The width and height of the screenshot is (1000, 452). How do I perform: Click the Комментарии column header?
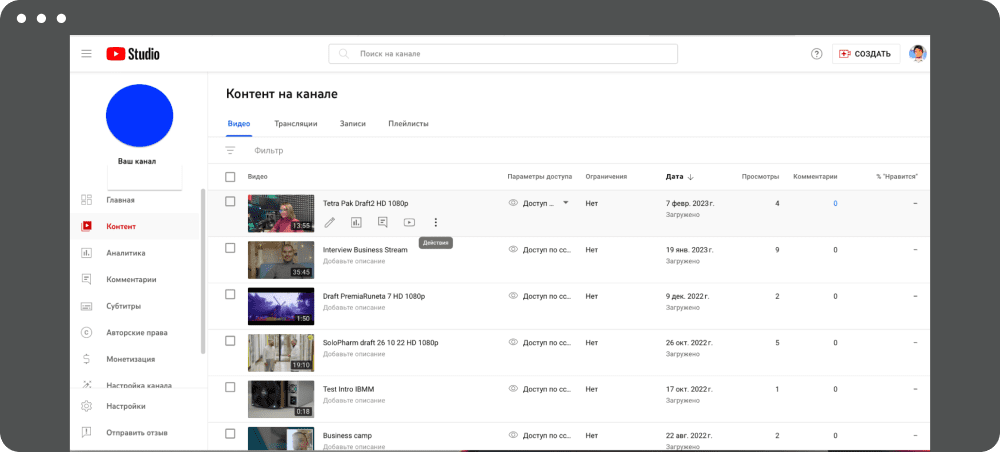point(815,177)
